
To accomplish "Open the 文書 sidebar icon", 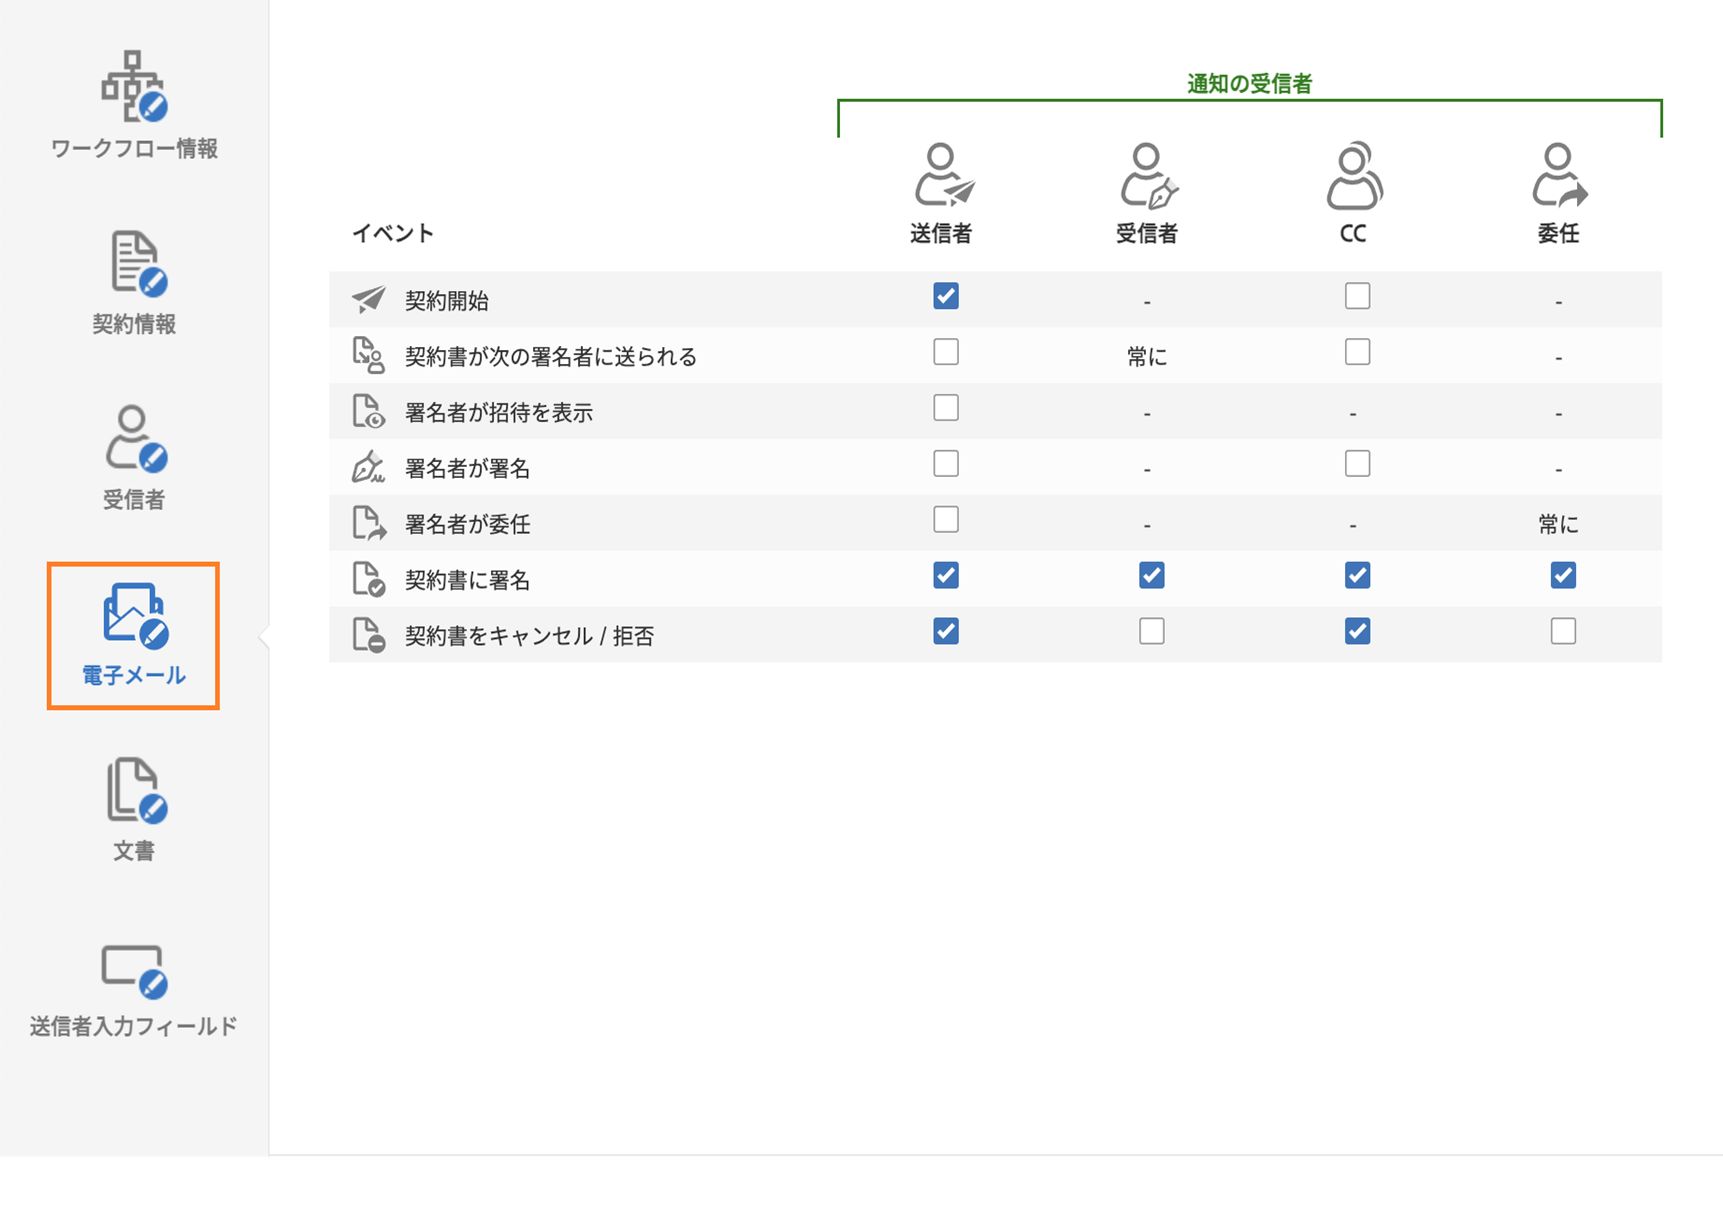I will point(137,790).
